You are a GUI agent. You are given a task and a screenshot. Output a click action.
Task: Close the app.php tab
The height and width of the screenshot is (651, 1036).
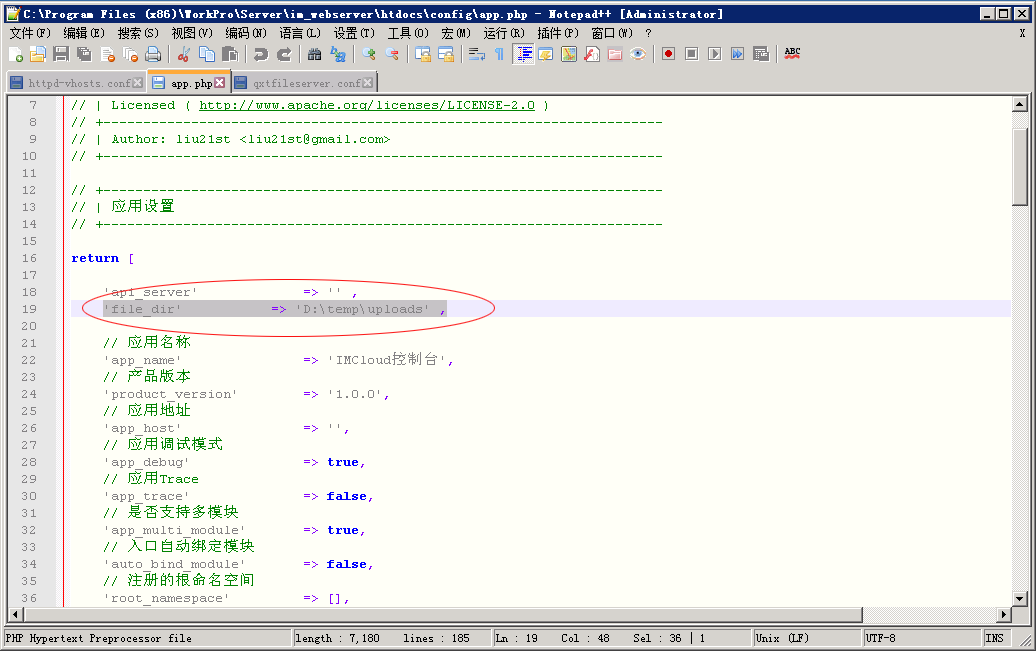point(220,83)
